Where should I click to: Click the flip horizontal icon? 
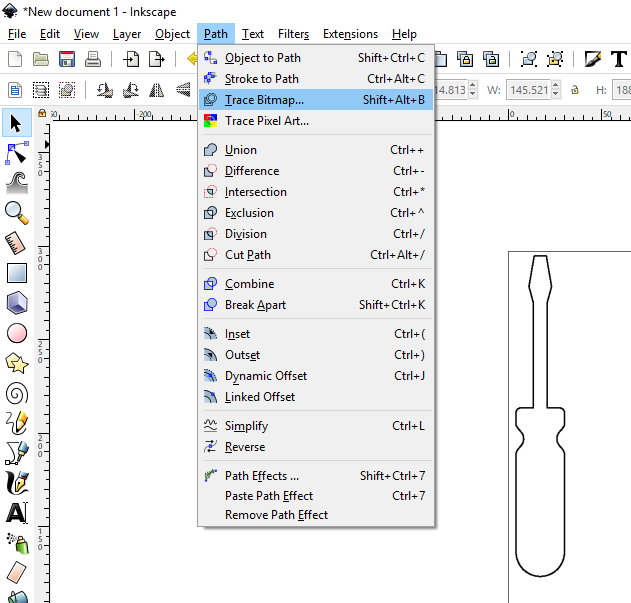tap(157, 90)
